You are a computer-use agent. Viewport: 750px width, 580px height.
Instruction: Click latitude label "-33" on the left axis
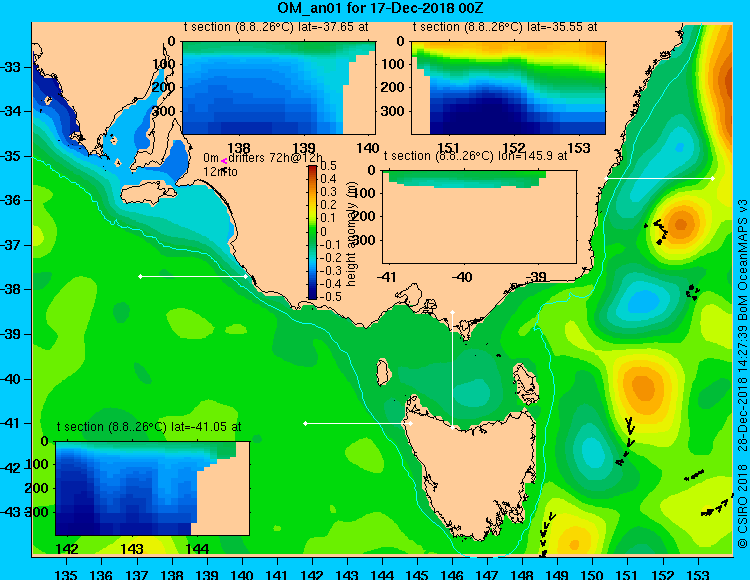[11, 67]
